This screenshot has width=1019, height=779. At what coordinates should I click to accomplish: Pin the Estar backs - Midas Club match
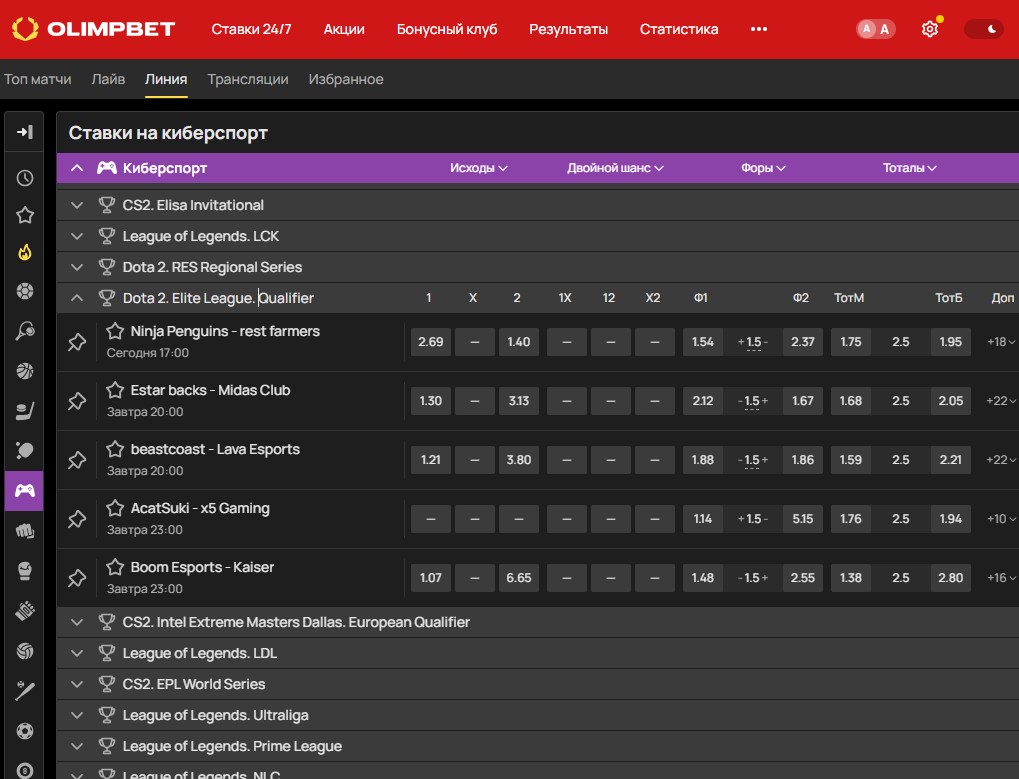tap(77, 401)
